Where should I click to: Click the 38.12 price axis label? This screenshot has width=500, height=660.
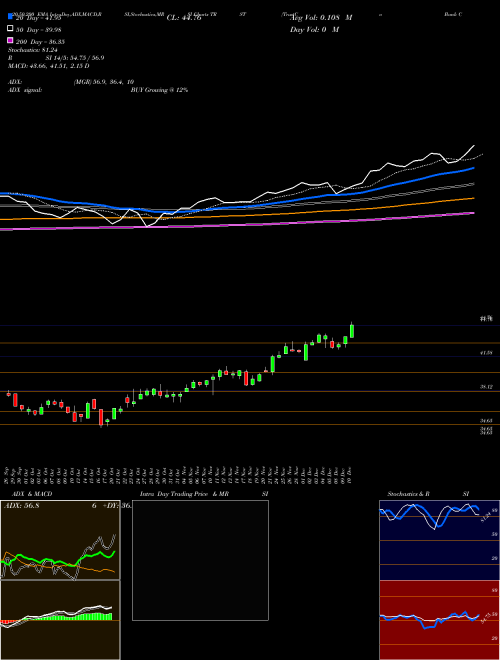pyautogui.click(x=486, y=386)
